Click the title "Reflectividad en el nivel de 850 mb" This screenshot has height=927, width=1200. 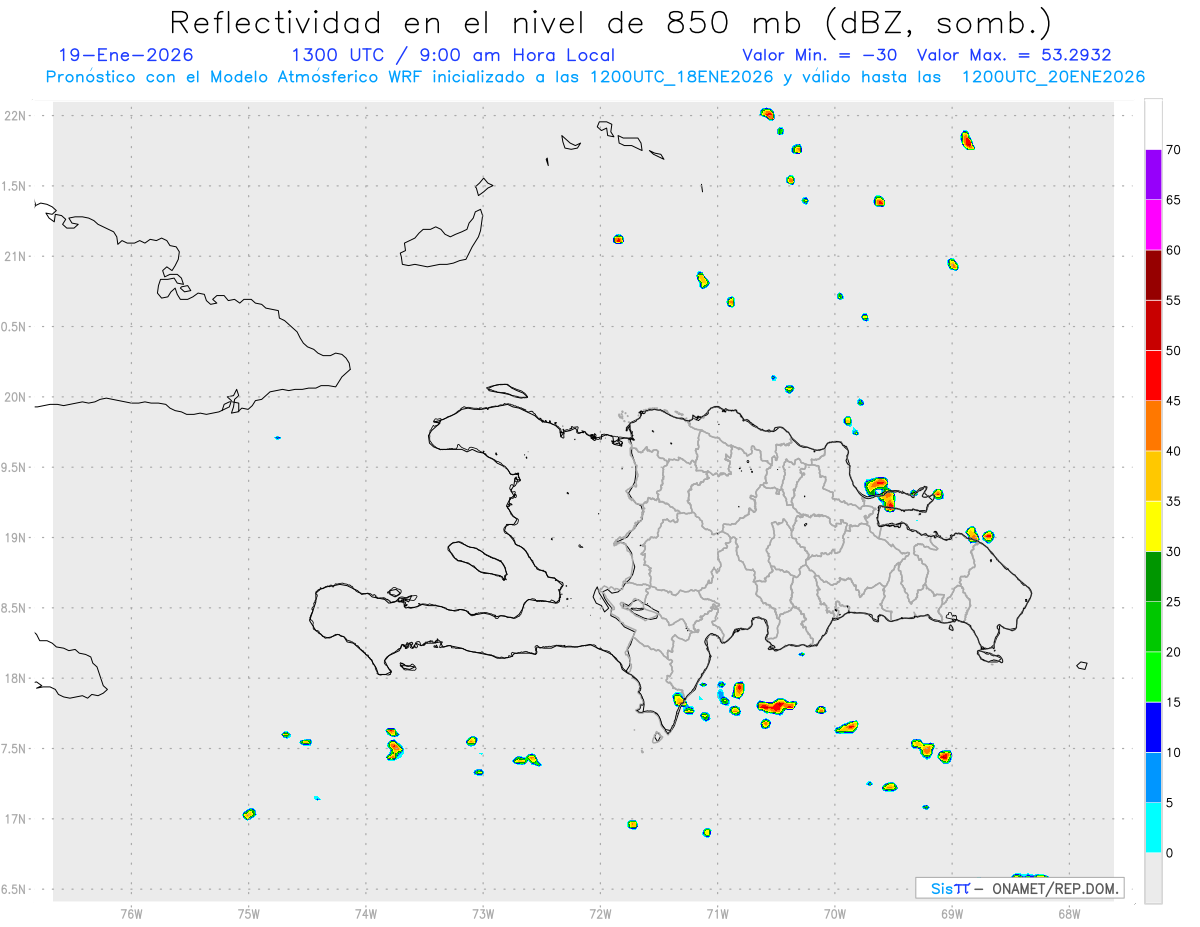click(489, 22)
